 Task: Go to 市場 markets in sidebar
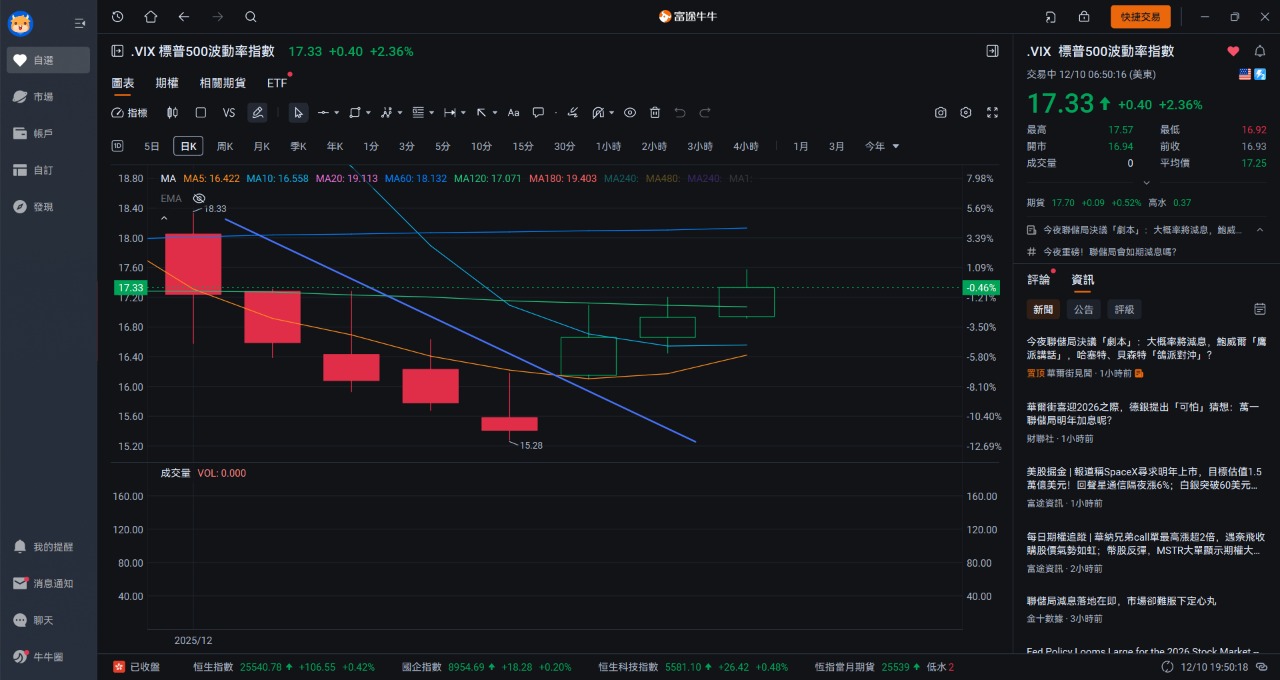coord(48,97)
